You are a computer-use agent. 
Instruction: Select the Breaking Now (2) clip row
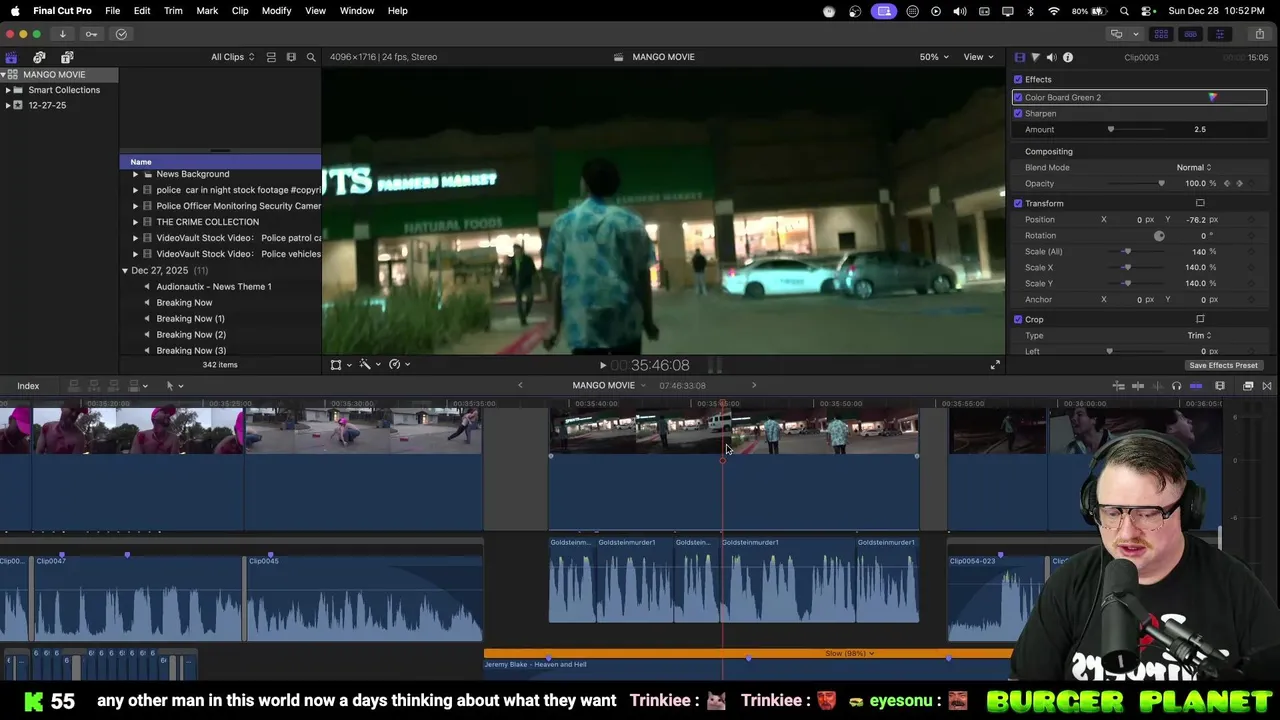[221, 335]
